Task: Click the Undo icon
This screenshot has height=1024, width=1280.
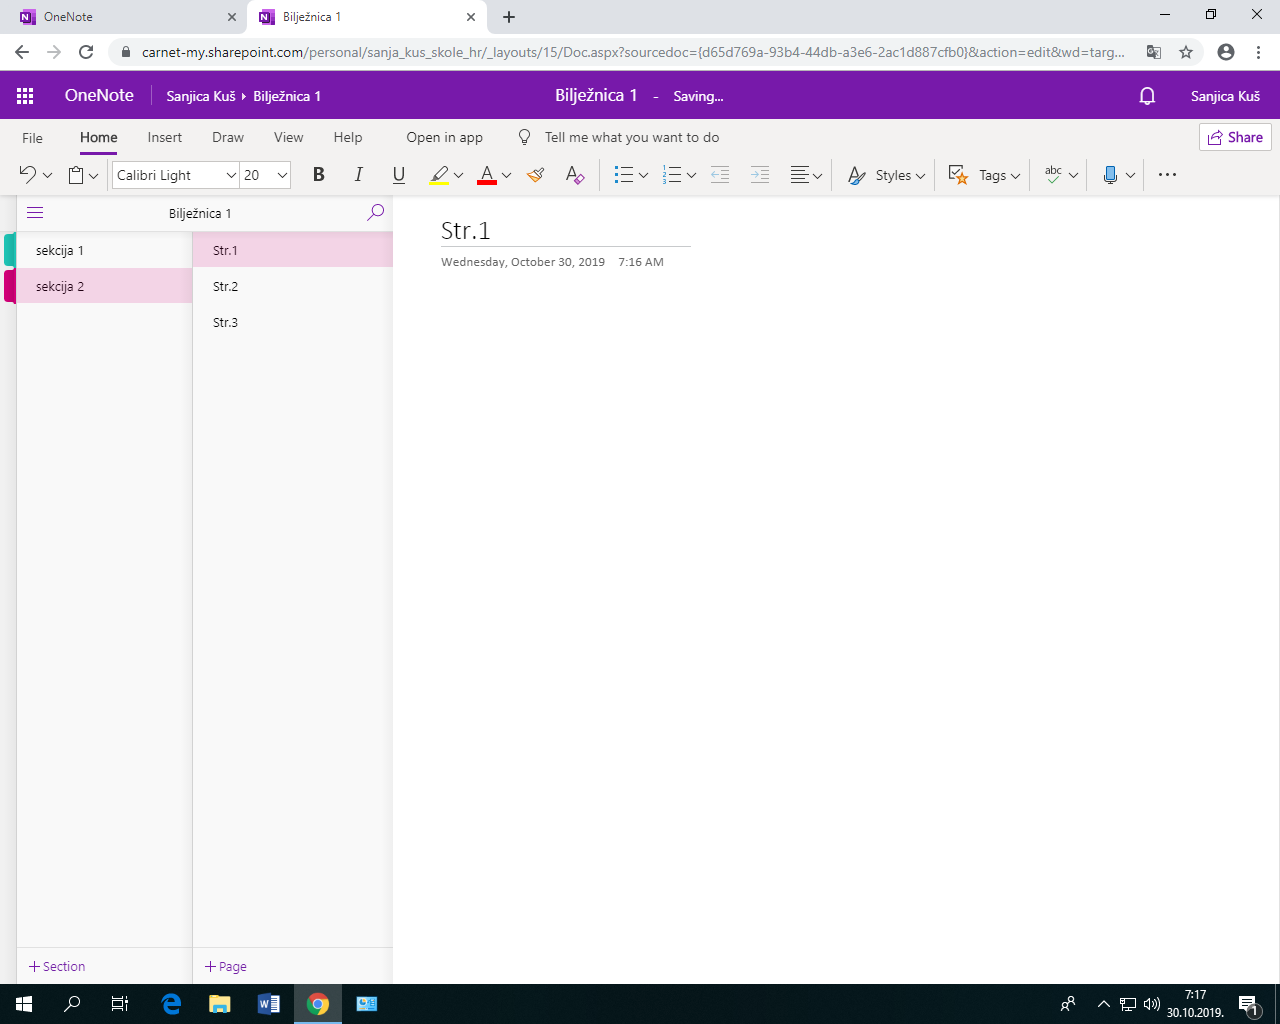Action: tap(27, 175)
